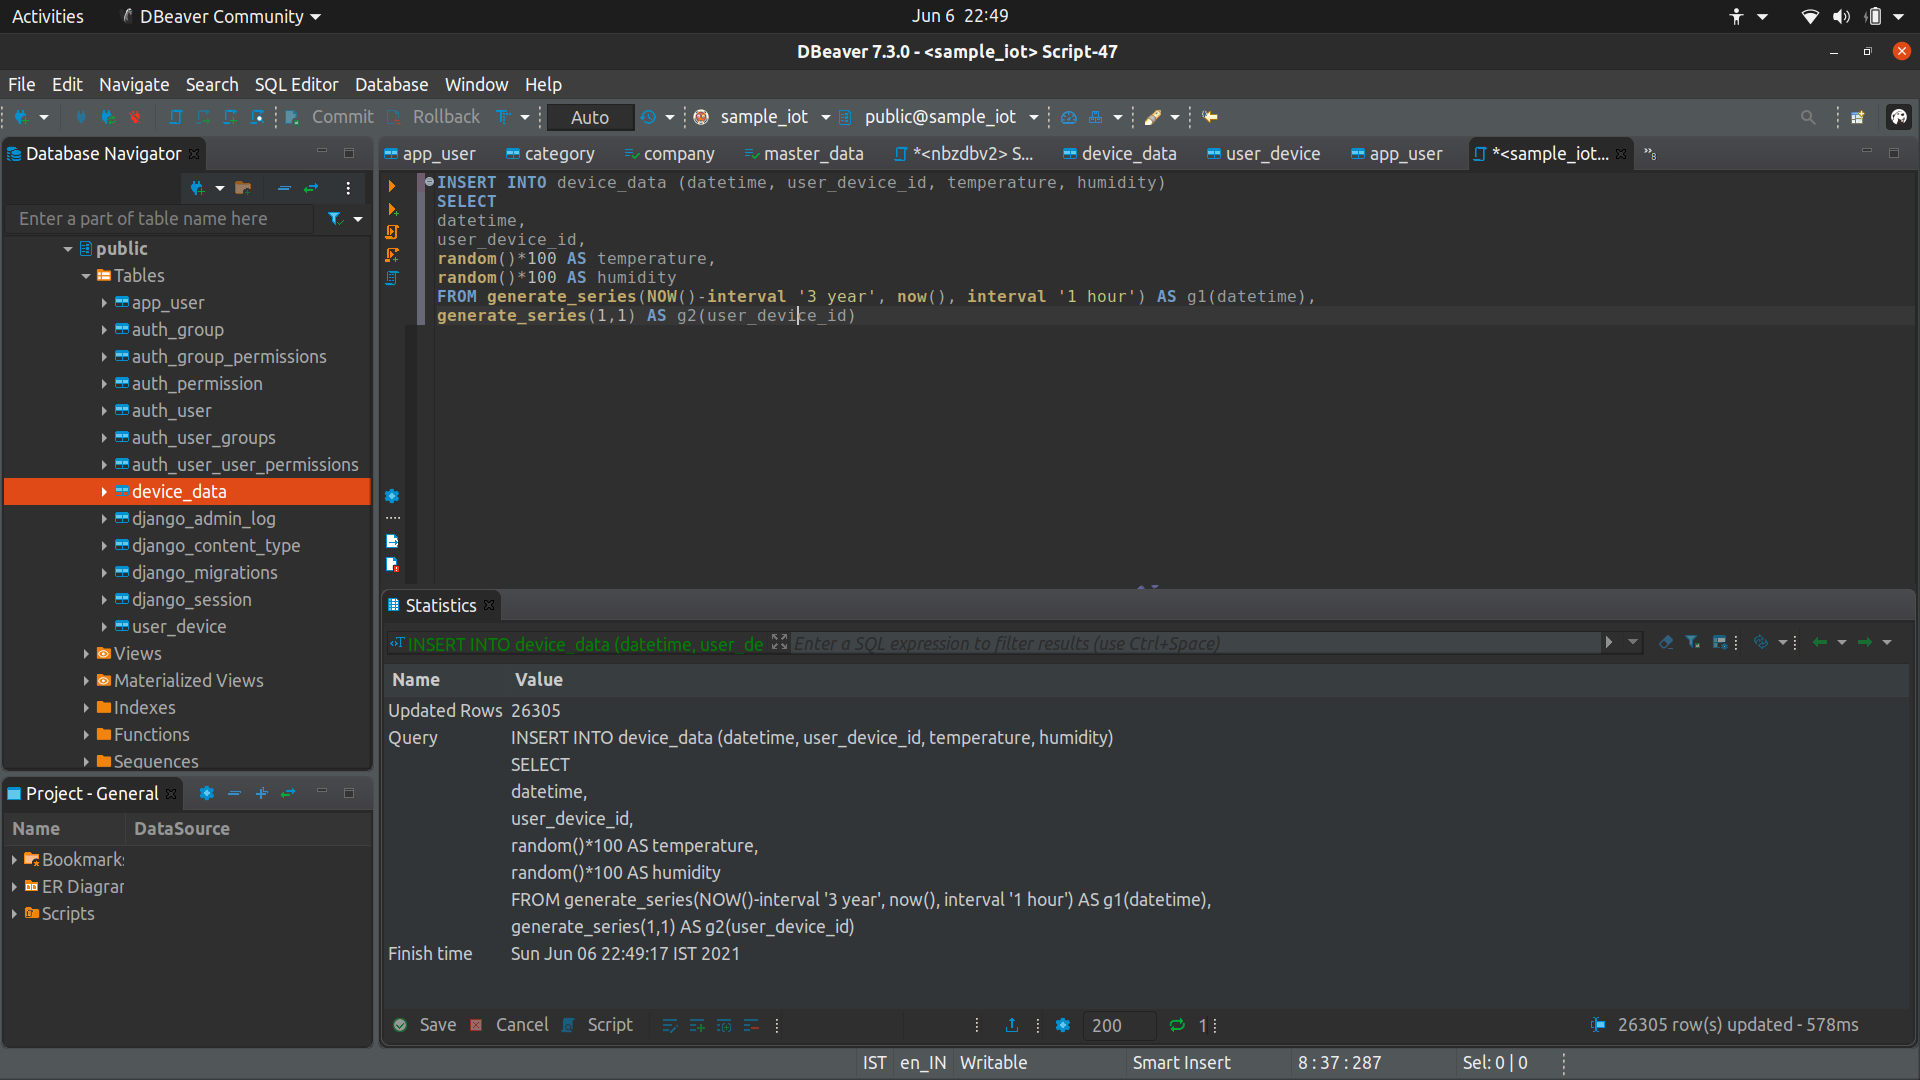Click the create folder icon in Database Navigator
Screen dimensions: 1920x1080
[243, 188]
